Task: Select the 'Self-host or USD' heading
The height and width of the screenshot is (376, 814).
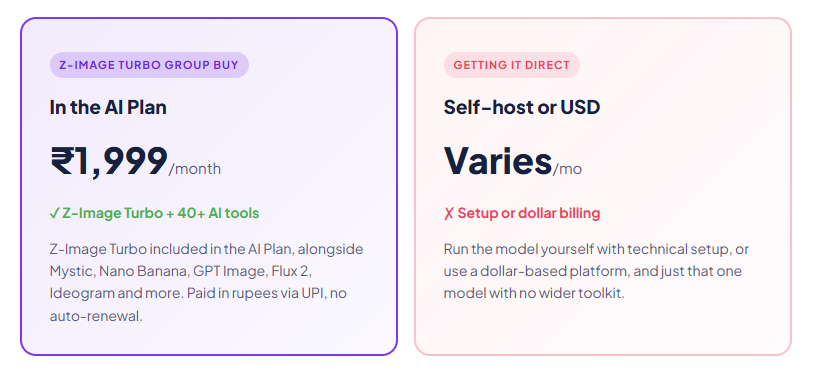Action: click(x=522, y=108)
